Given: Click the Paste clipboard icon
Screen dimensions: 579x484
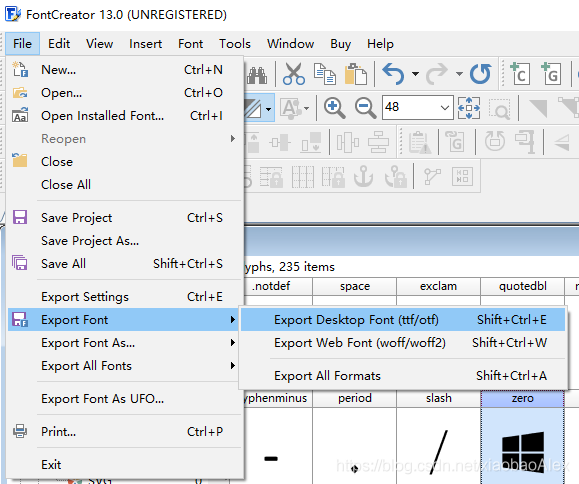Looking at the screenshot, I should (356, 73).
